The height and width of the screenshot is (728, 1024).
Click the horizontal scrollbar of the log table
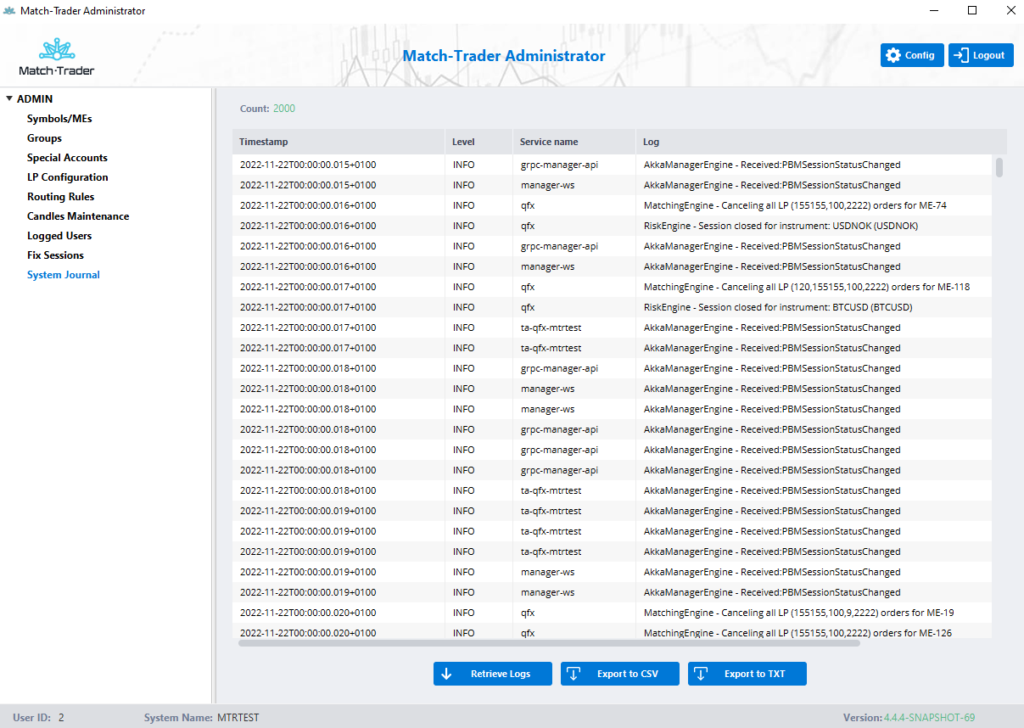coord(549,643)
